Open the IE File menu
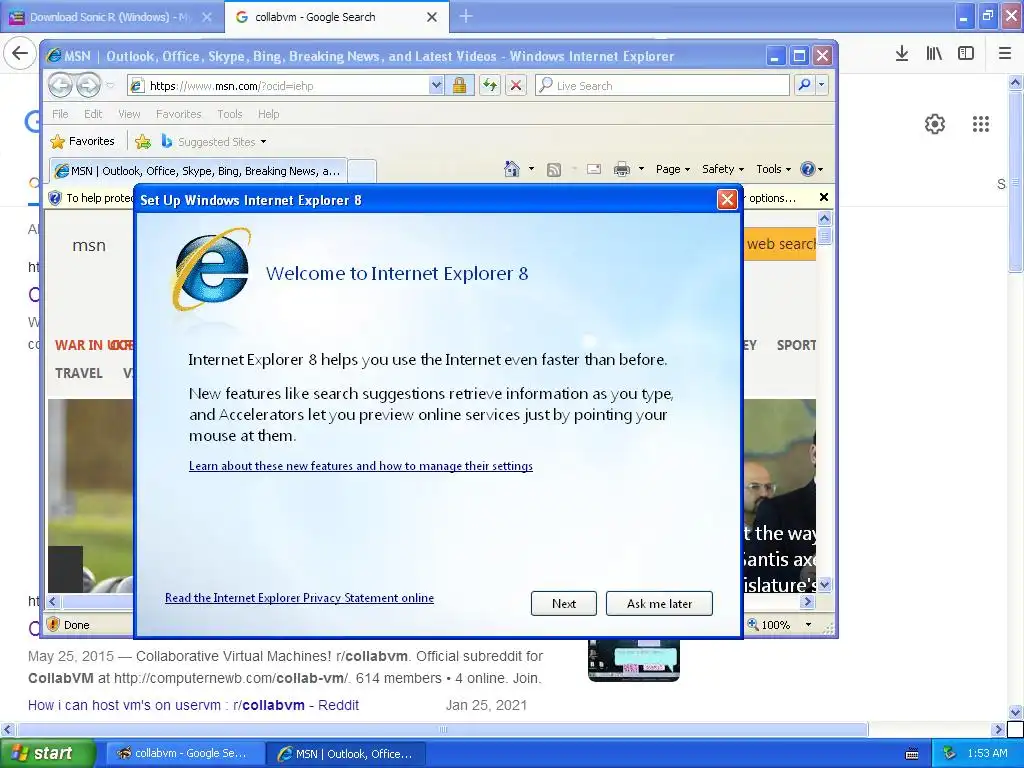The width and height of the screenshot is (1024, 768). pos(60,114)
